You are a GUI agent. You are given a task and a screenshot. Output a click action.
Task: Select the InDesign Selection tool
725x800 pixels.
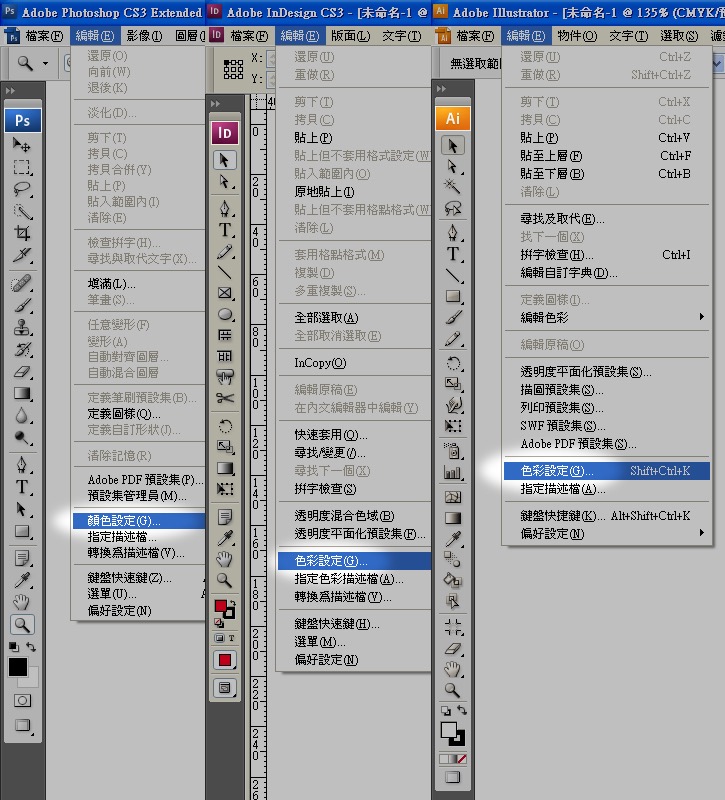[224, 160]
